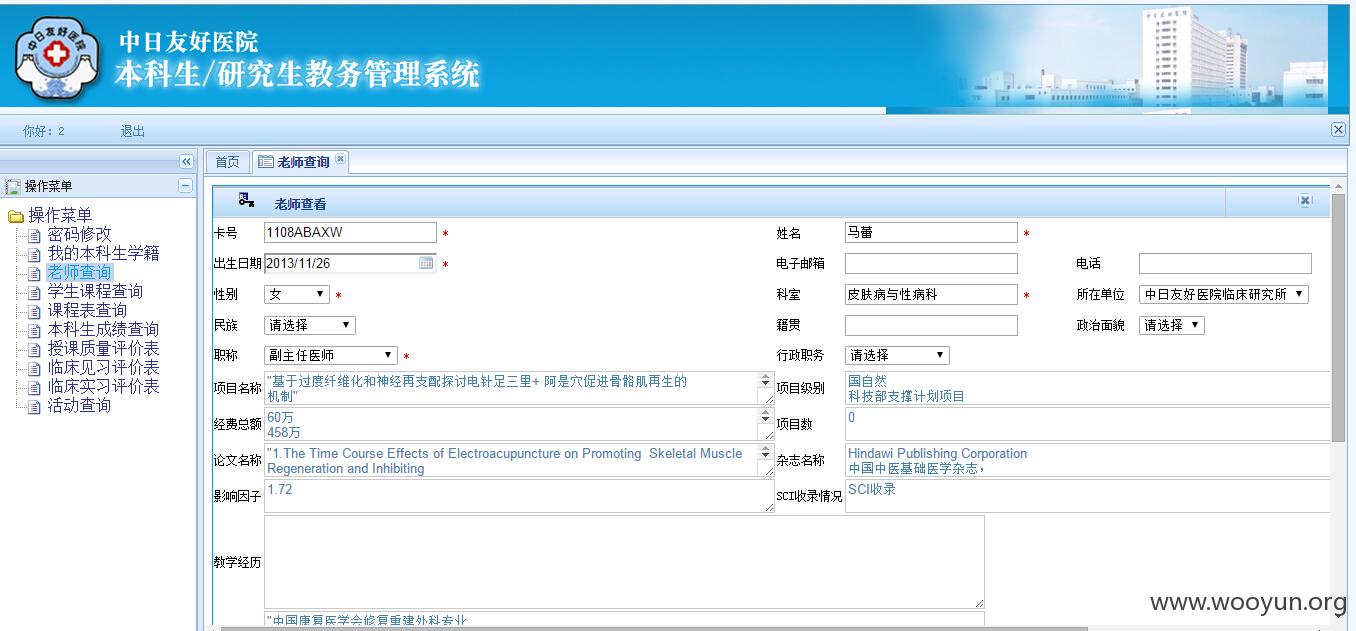Click the 电子邮箱 input field
The height and width of the screenshot is (631, 1356).
[x=931, y=264]
